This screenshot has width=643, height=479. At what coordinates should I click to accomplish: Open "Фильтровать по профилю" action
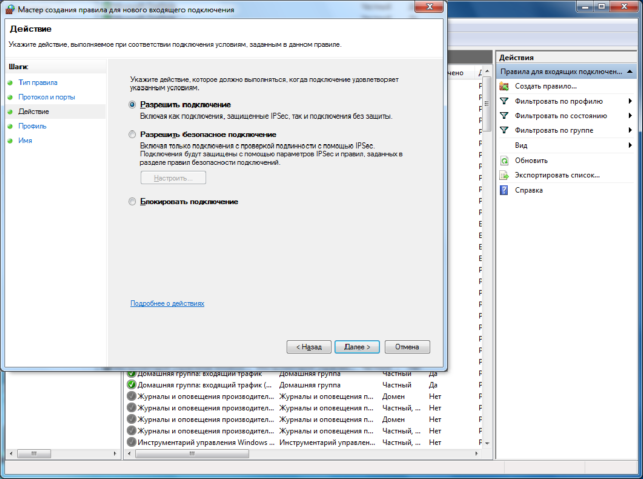pyautogui.click(x=559, y=101)
